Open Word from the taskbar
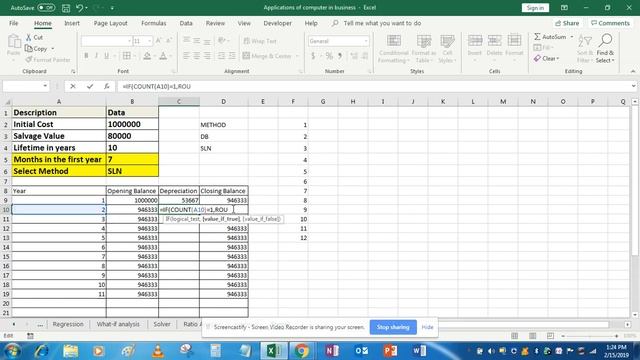Screen dimensions: 640x360 [419, 351]
